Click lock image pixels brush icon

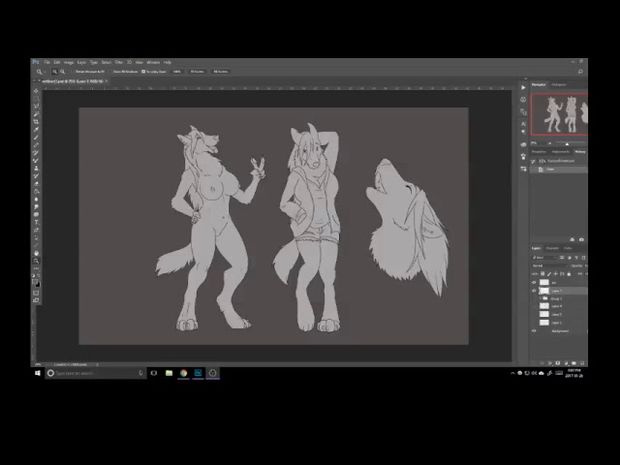pos(549,274)
